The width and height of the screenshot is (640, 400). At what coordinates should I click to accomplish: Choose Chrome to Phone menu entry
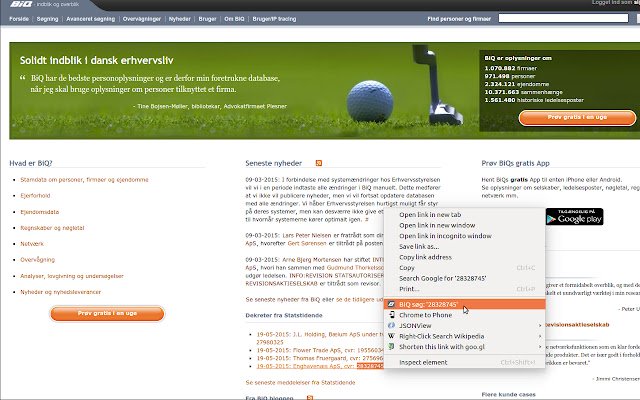pyautogui.click(x=464, y=315)
